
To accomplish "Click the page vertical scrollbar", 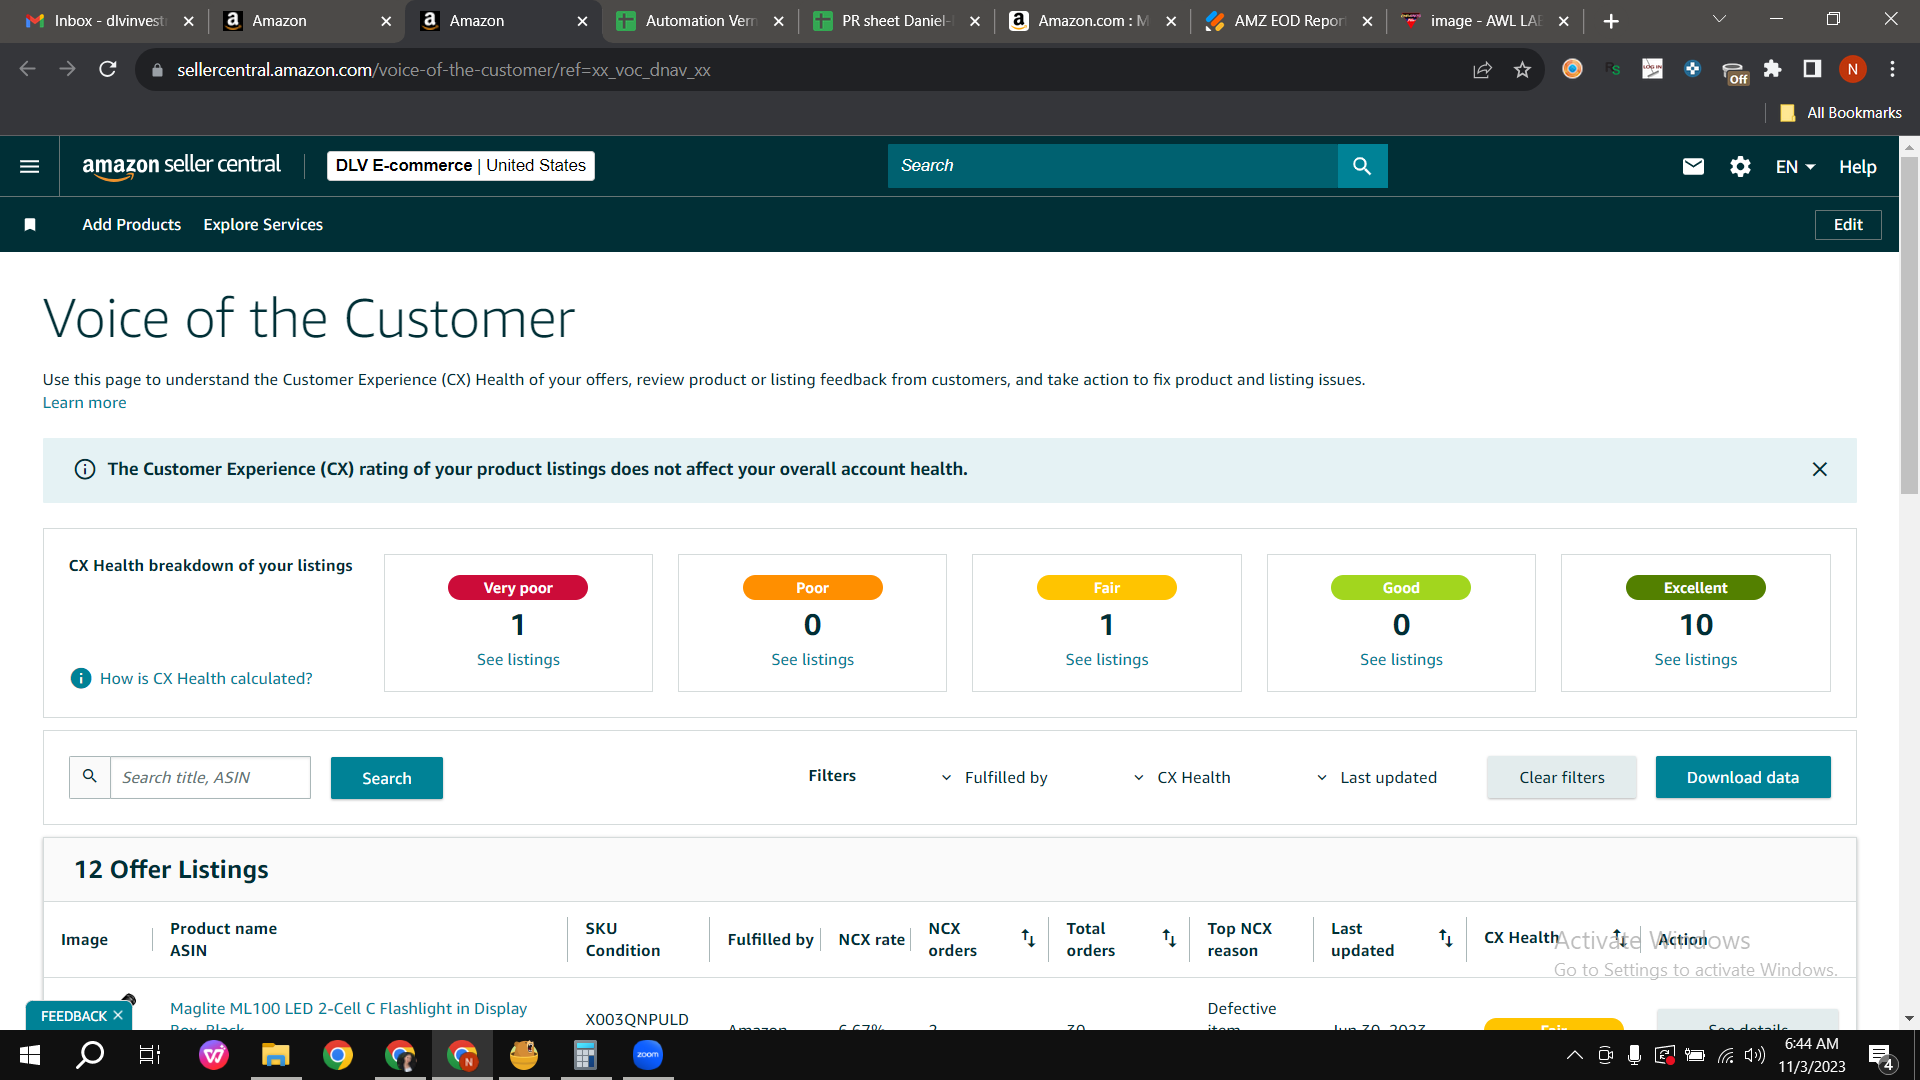I will click(x=1909, y=326).
